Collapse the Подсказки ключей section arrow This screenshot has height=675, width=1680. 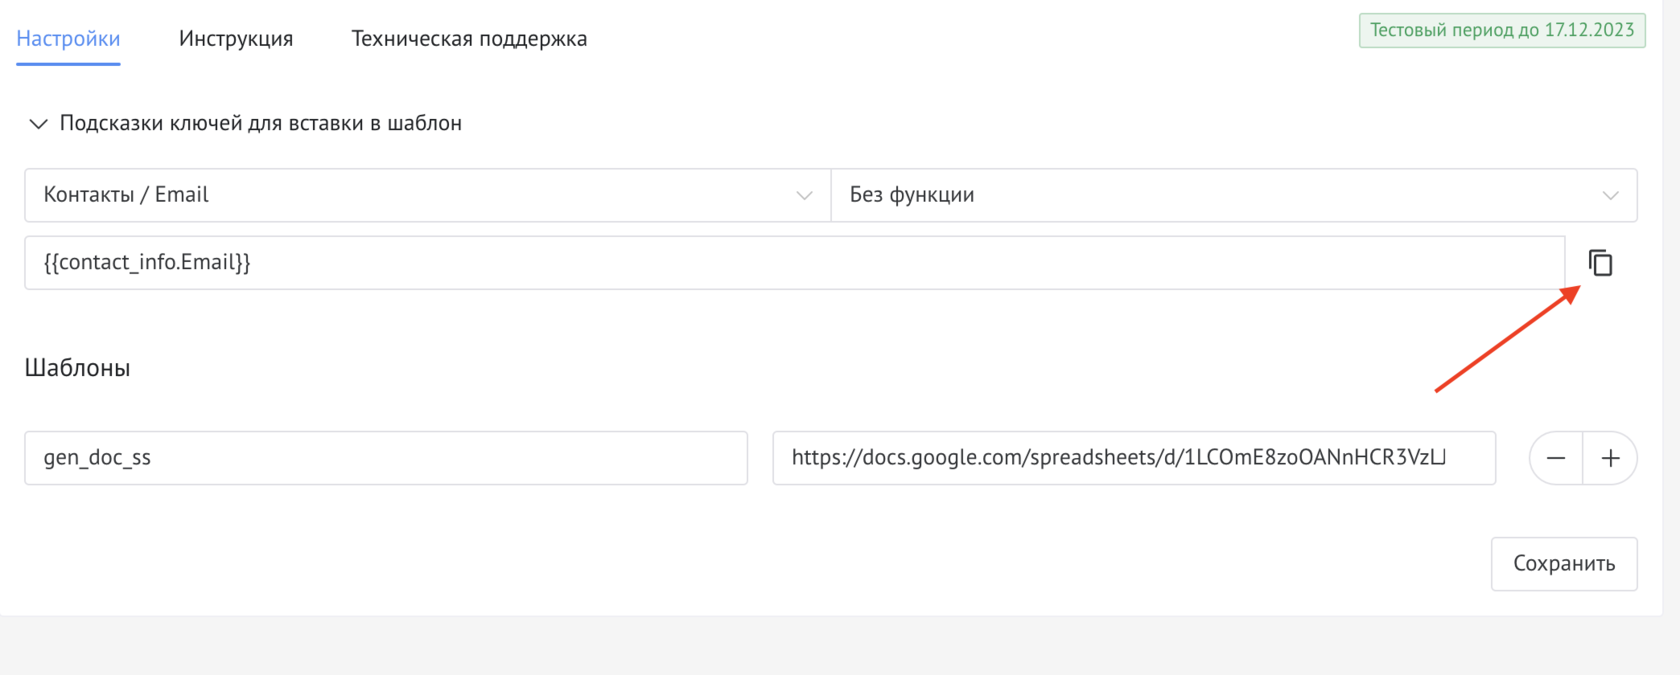38,123
